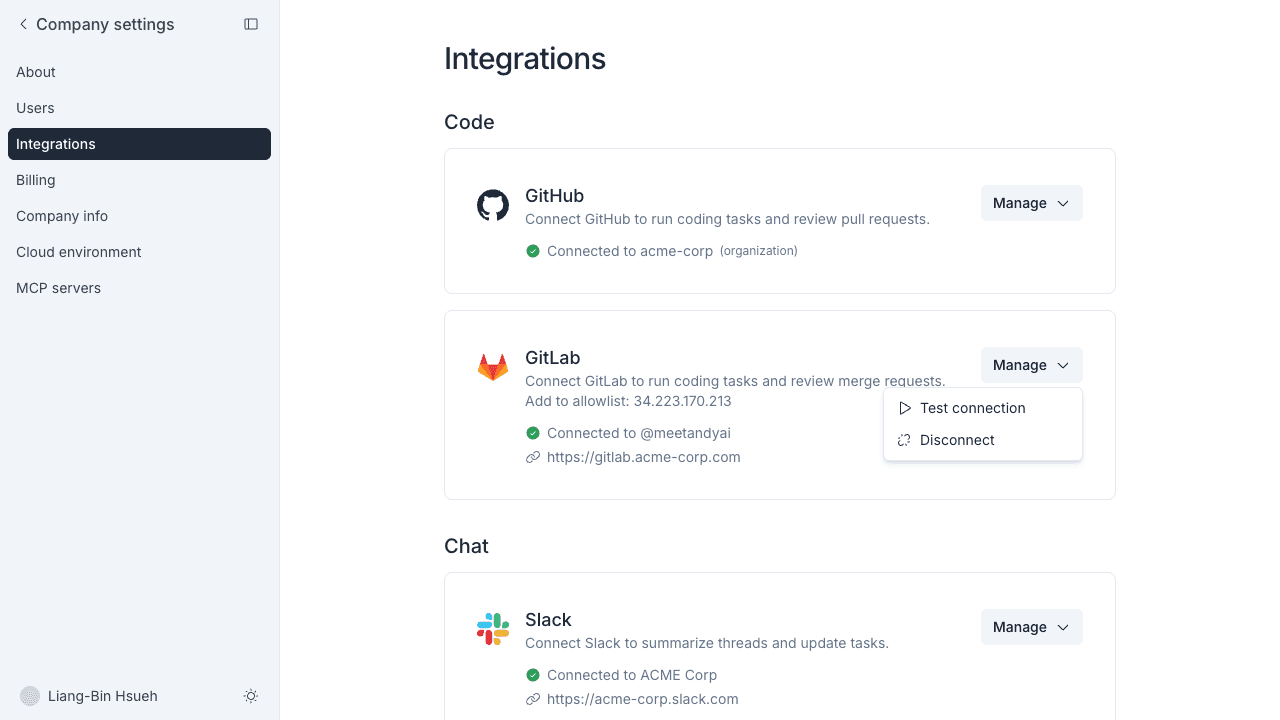The width and height of the screenshot is (1280, 720).
Task: Toggle the light/dark theme sun icon
Action: coord(251,696)
